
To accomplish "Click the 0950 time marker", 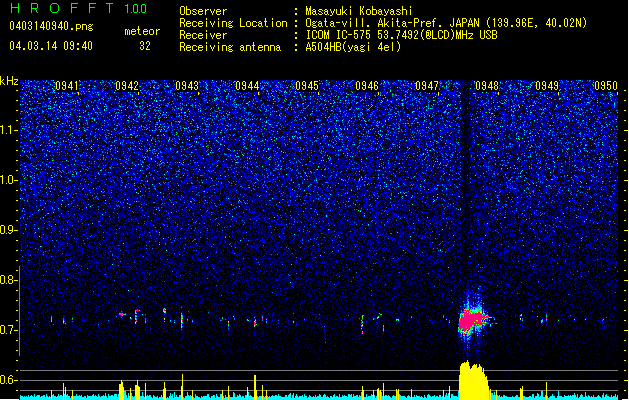I will (x=606, y=86).
